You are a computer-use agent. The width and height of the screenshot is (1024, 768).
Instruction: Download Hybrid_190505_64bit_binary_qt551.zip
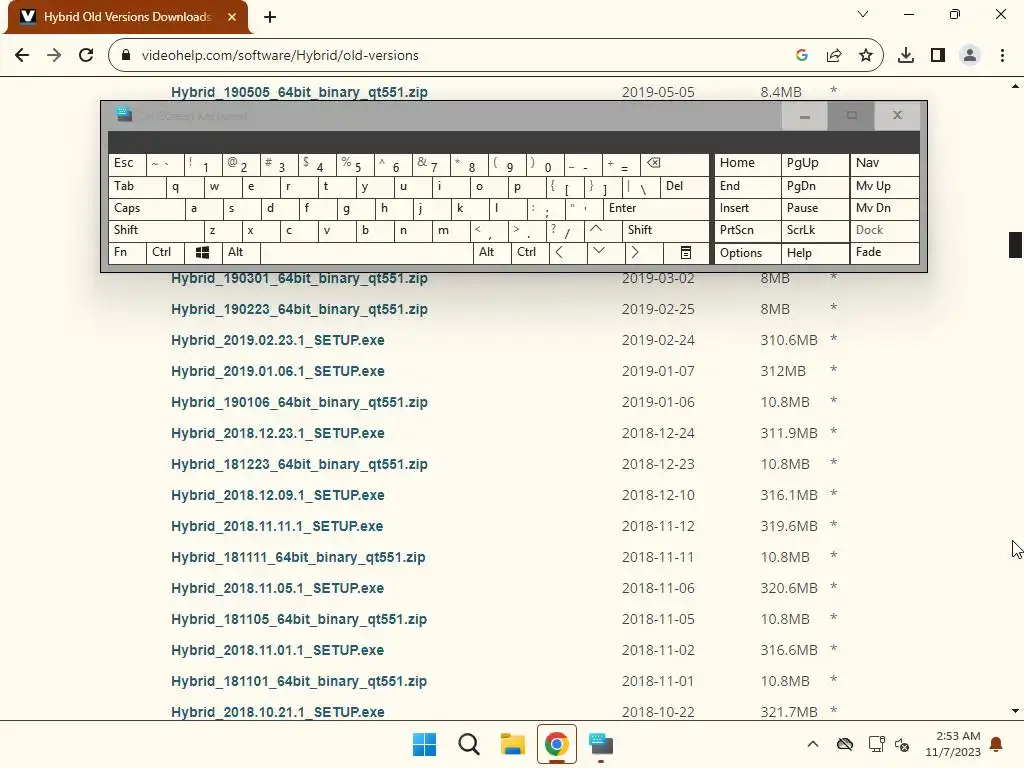tap(299, 92)
